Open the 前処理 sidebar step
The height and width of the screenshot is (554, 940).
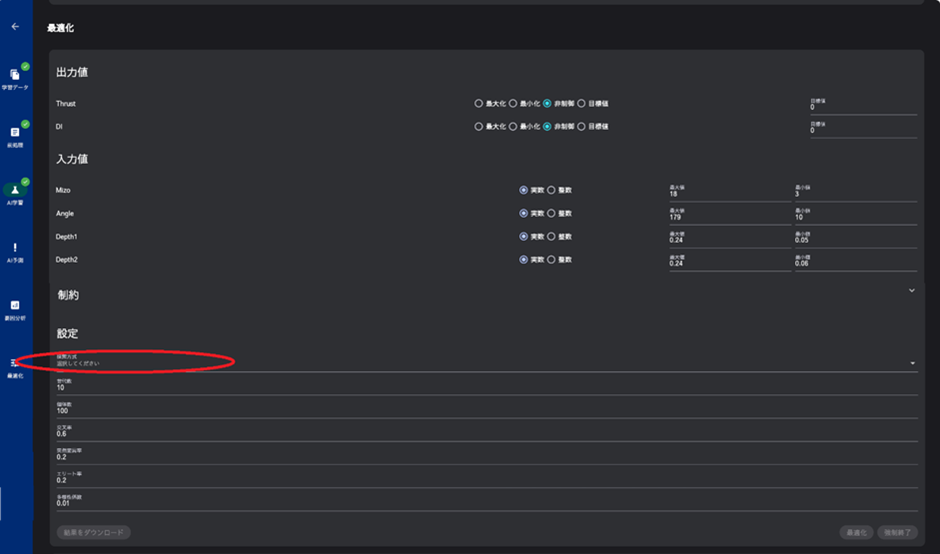point(15,132)
